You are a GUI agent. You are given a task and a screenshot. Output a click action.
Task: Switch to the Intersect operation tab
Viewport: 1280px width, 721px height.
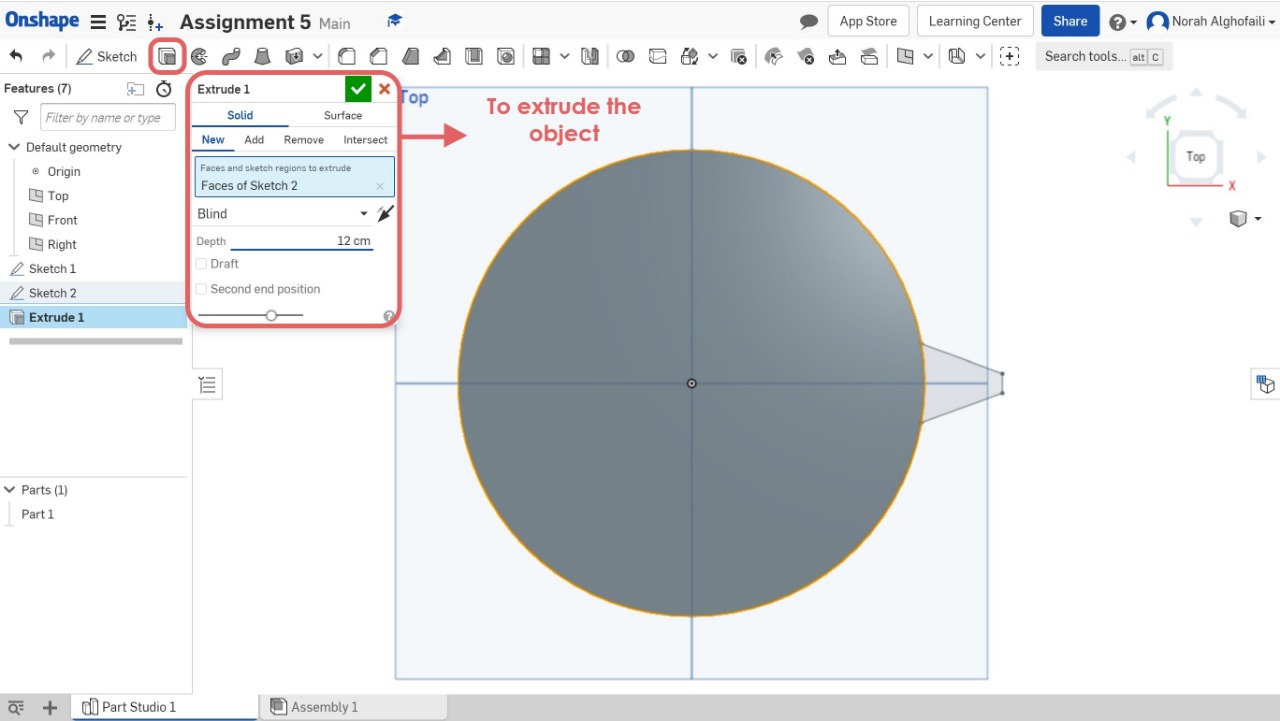365,140
